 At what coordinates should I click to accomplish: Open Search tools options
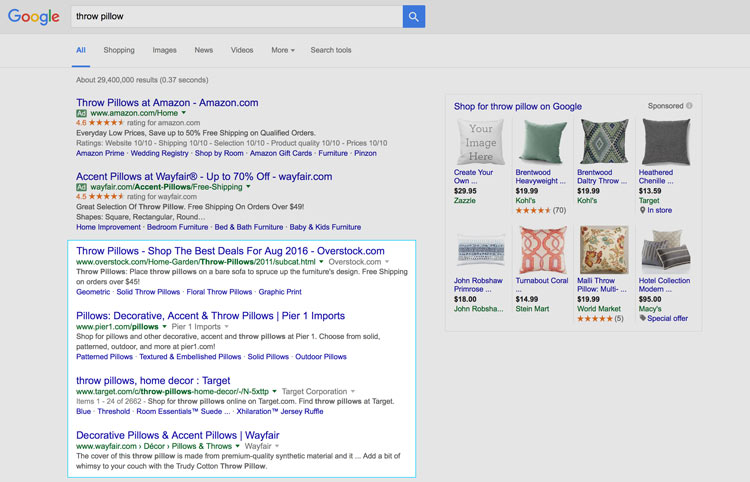coord(331,50)
